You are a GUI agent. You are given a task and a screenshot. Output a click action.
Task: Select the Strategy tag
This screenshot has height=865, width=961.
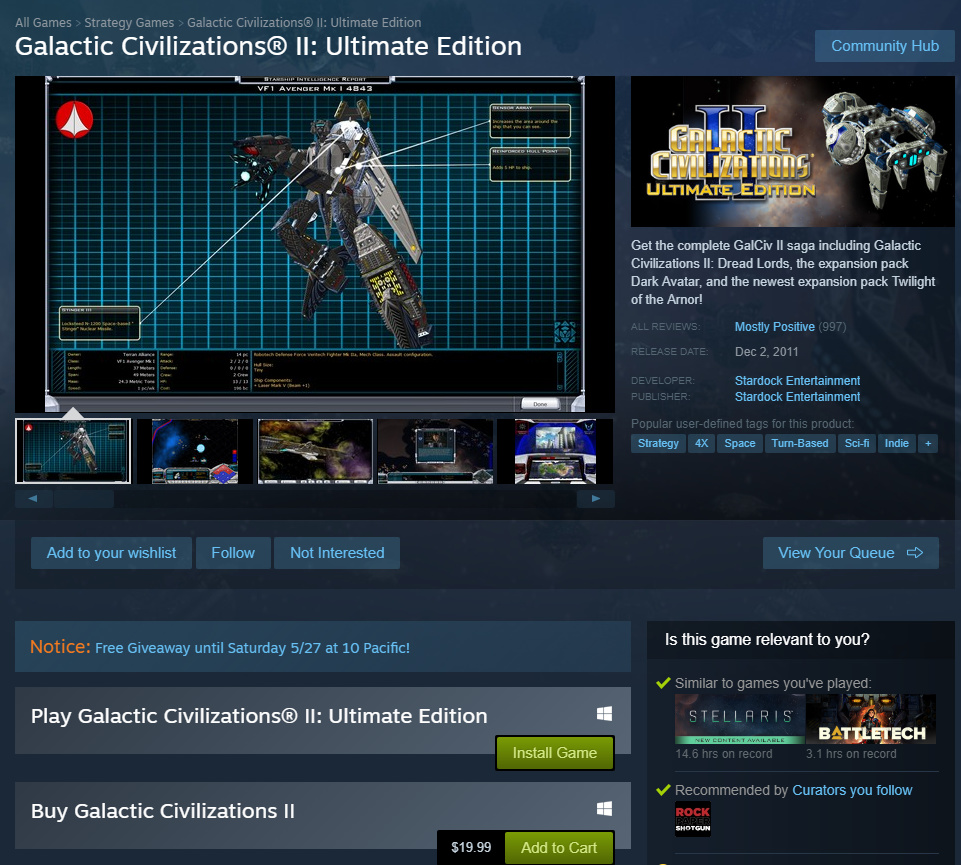pyautogui.click(x=658, y=443)
